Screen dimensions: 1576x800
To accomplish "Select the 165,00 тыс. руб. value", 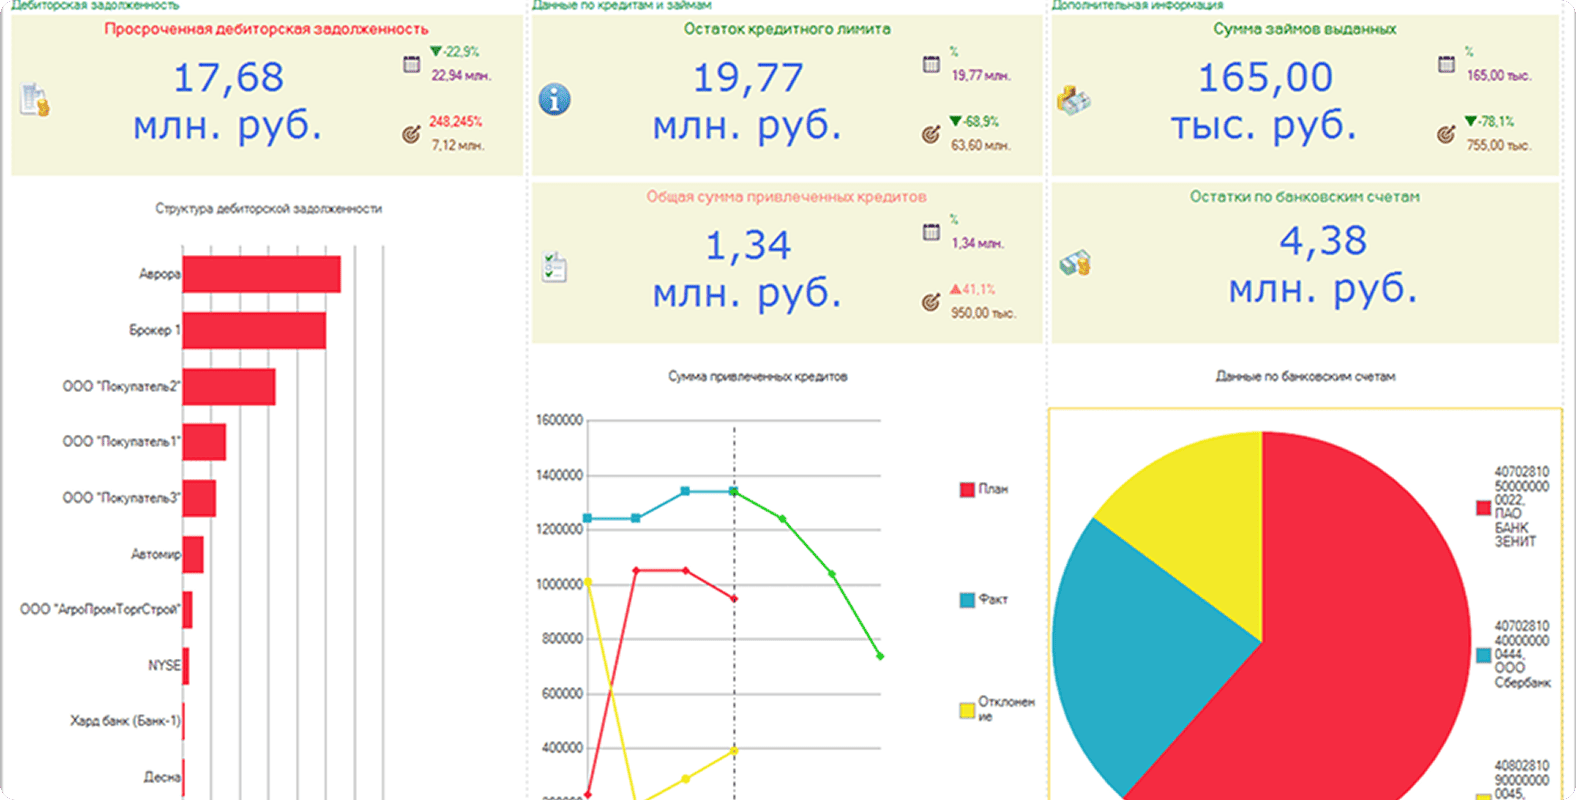I will click(1264, 102).
